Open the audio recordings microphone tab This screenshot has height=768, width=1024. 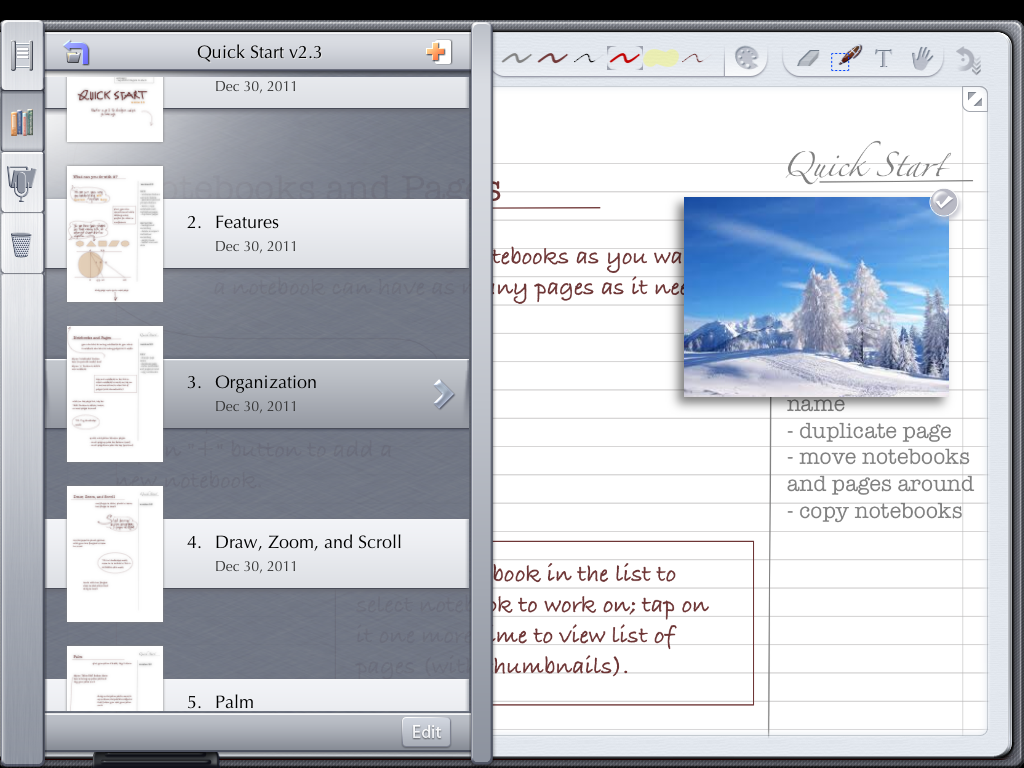tap(22, 182)
